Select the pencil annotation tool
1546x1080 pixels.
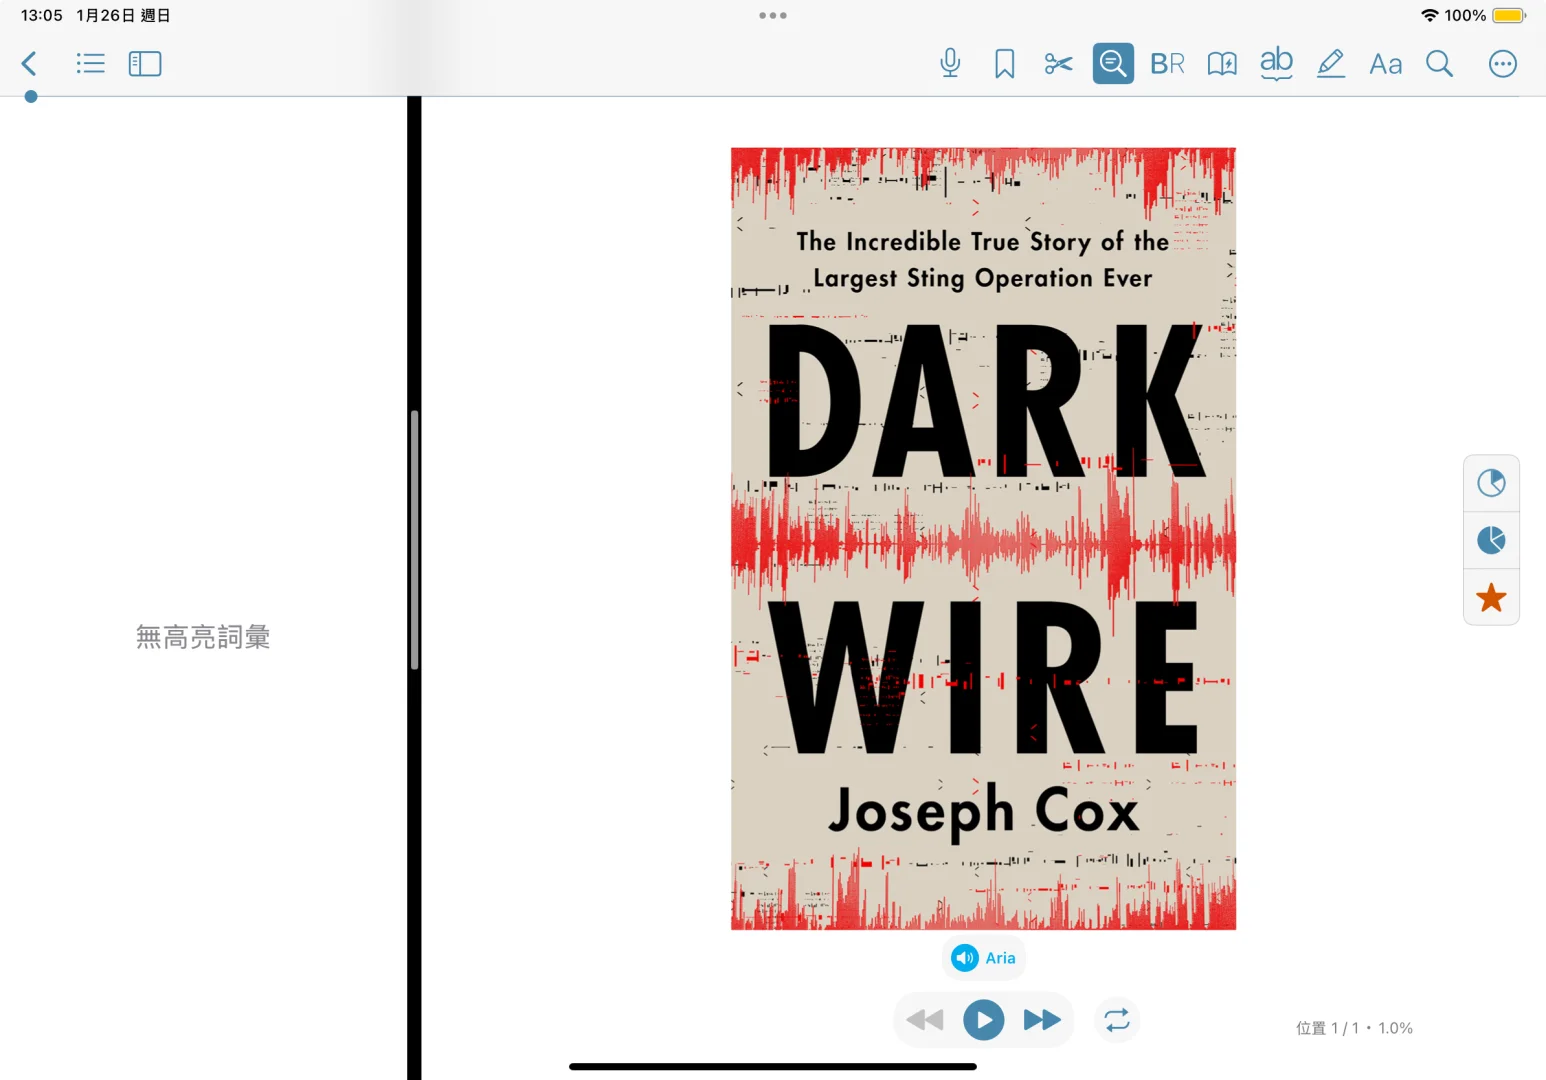tap(1330, 64)
